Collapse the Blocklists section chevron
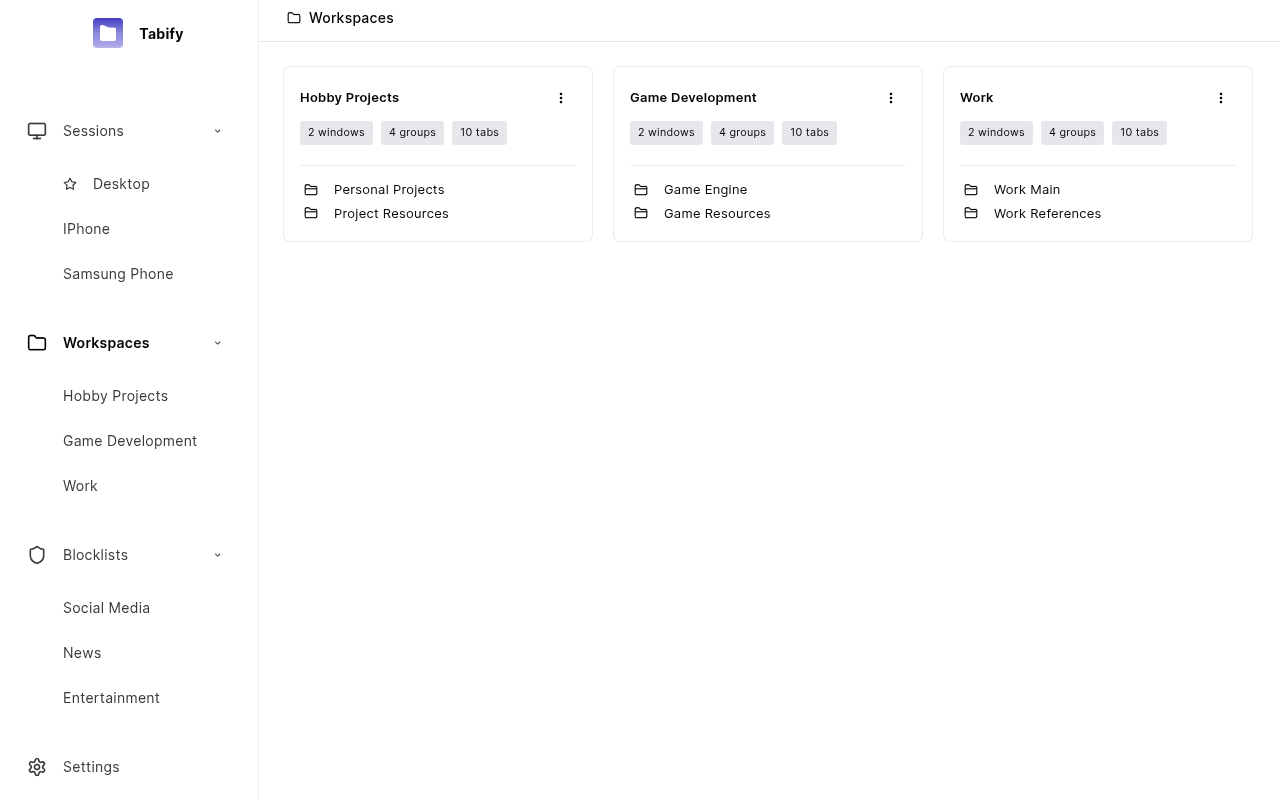 (x=217, y=555)
